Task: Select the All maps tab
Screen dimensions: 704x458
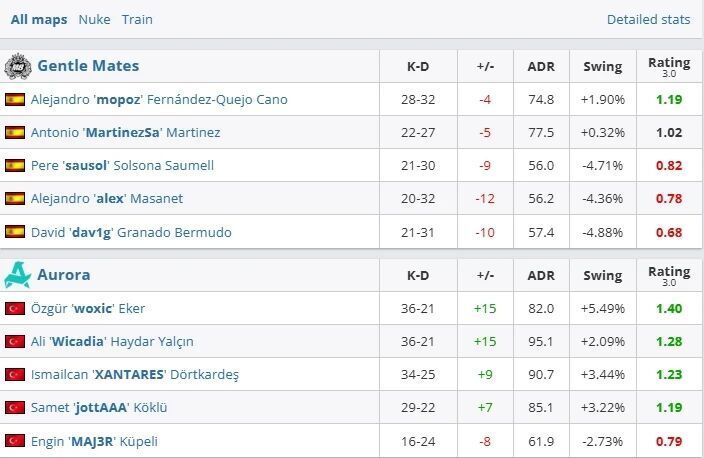Action: (39, 19)
